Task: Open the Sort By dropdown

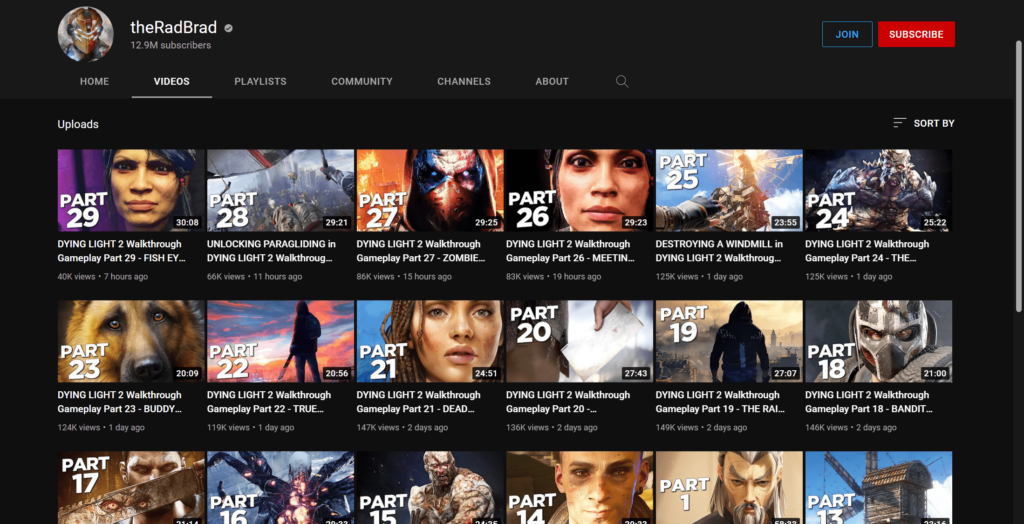Action: 923,123
